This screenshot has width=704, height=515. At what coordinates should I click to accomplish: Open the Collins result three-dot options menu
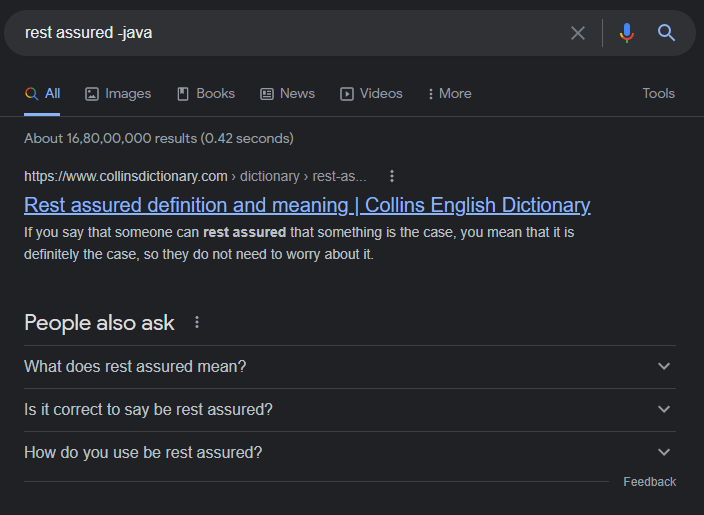click(x=392, y=176)
